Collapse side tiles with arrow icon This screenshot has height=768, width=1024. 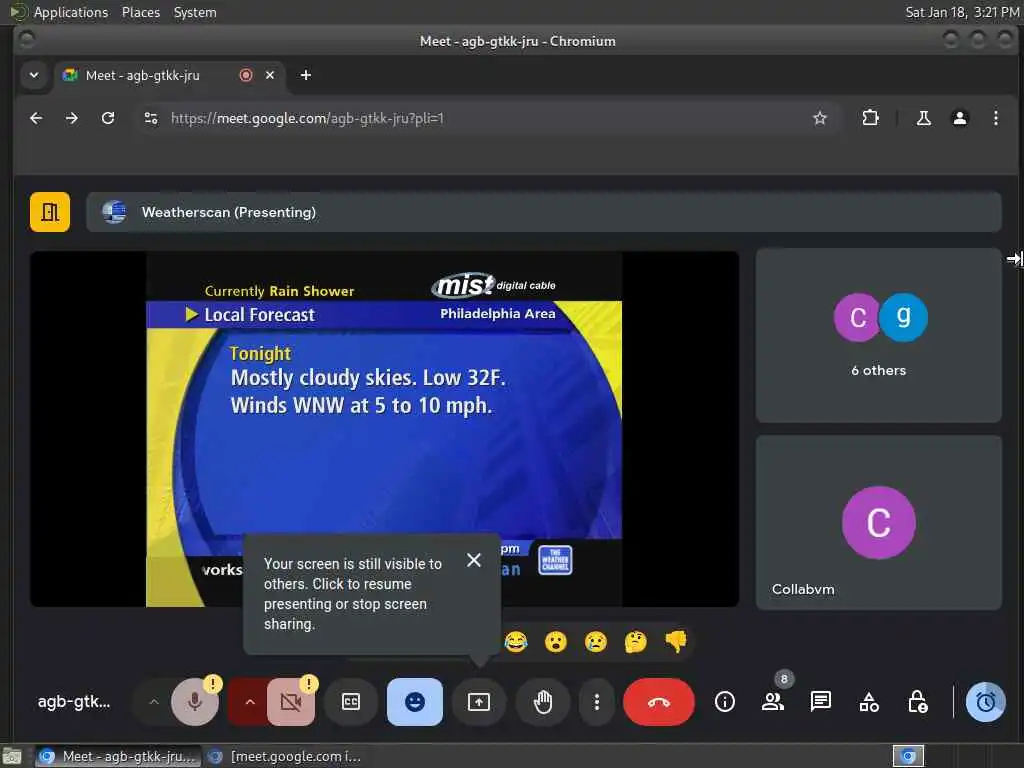[x=1014, y=259]
